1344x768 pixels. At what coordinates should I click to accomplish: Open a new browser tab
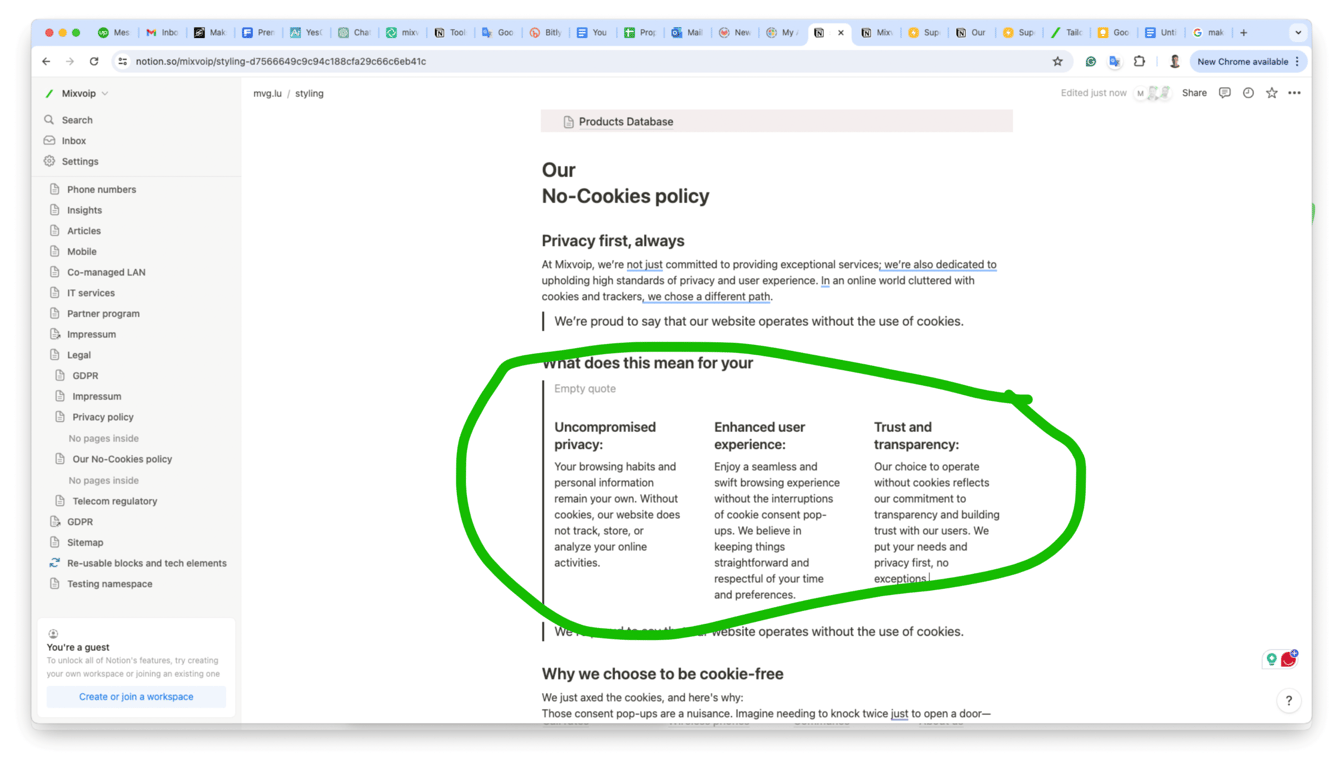click(x=1244, y=32)
